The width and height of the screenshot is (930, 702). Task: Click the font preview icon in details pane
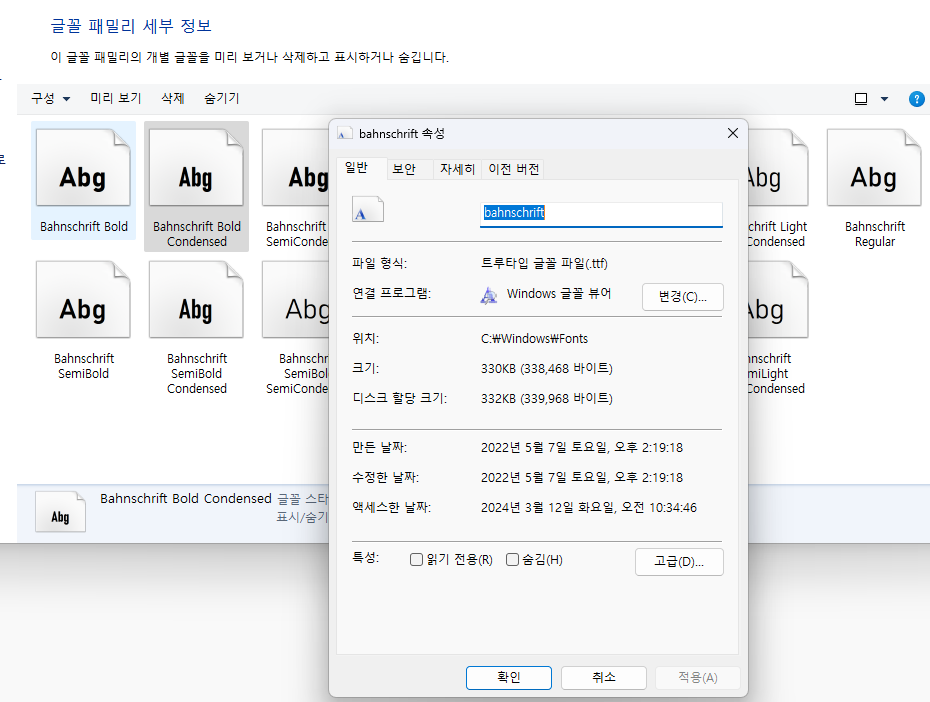click(x=60, y=511)
